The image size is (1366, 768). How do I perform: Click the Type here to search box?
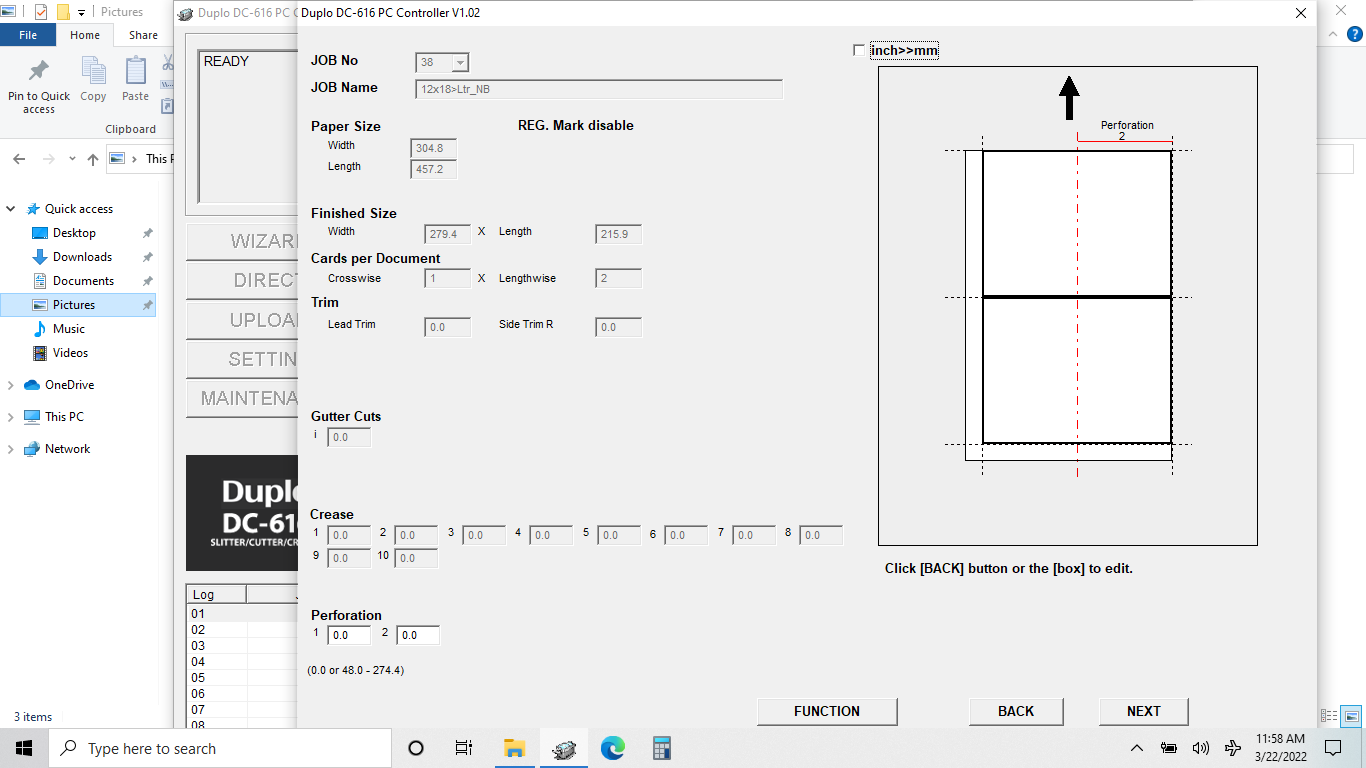click(x=219, y=748)
